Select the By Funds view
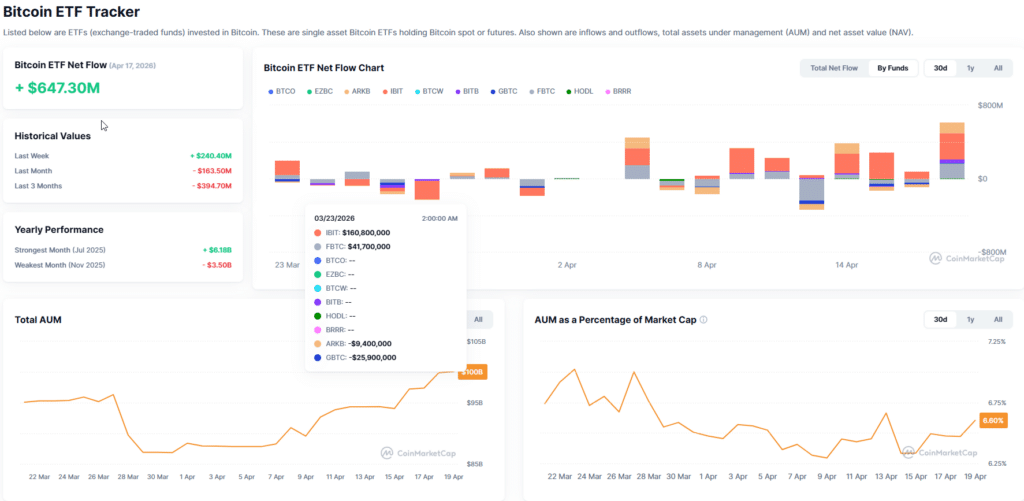The image size is (1024, 501). 892,68
